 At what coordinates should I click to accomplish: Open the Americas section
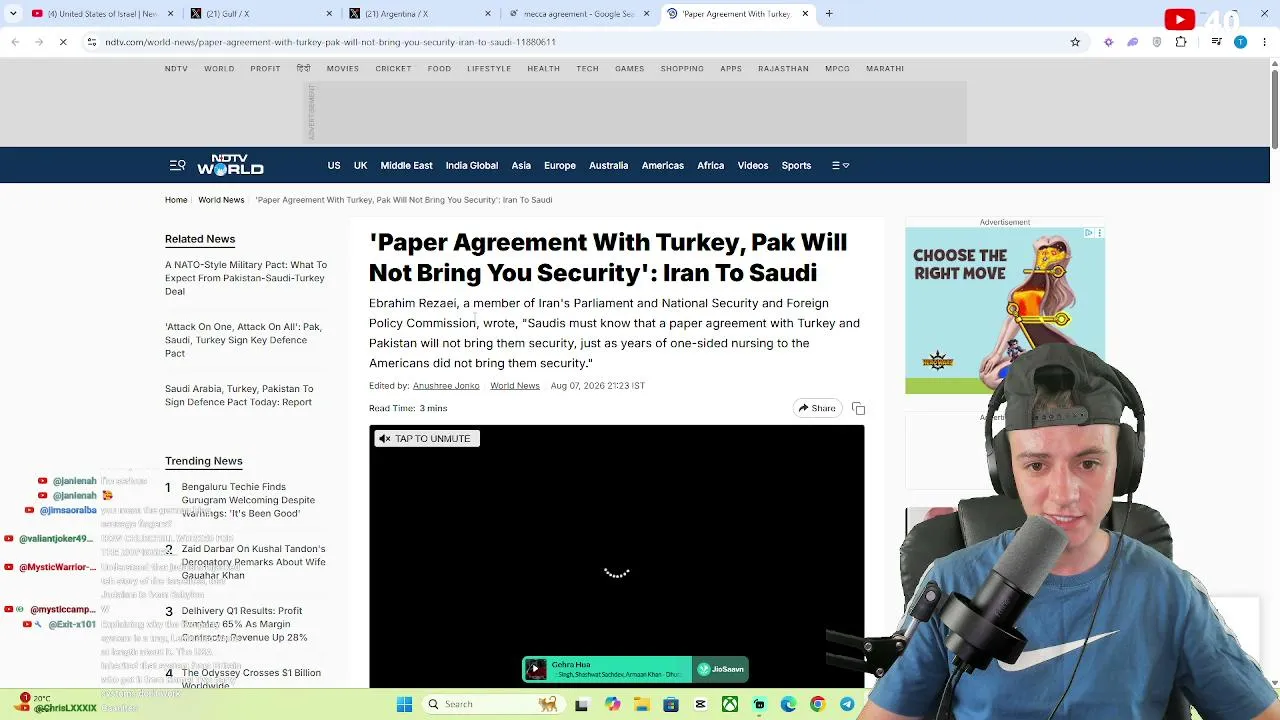point(663,166)
